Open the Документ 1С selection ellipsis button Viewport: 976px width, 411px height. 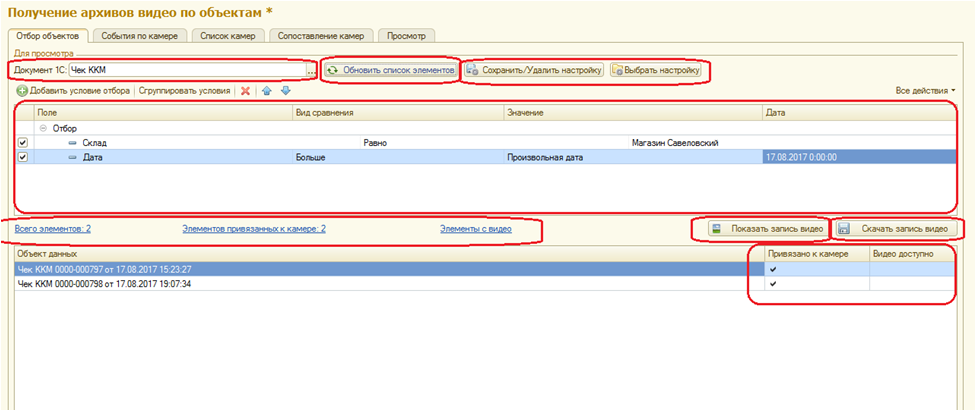[311, 70]
